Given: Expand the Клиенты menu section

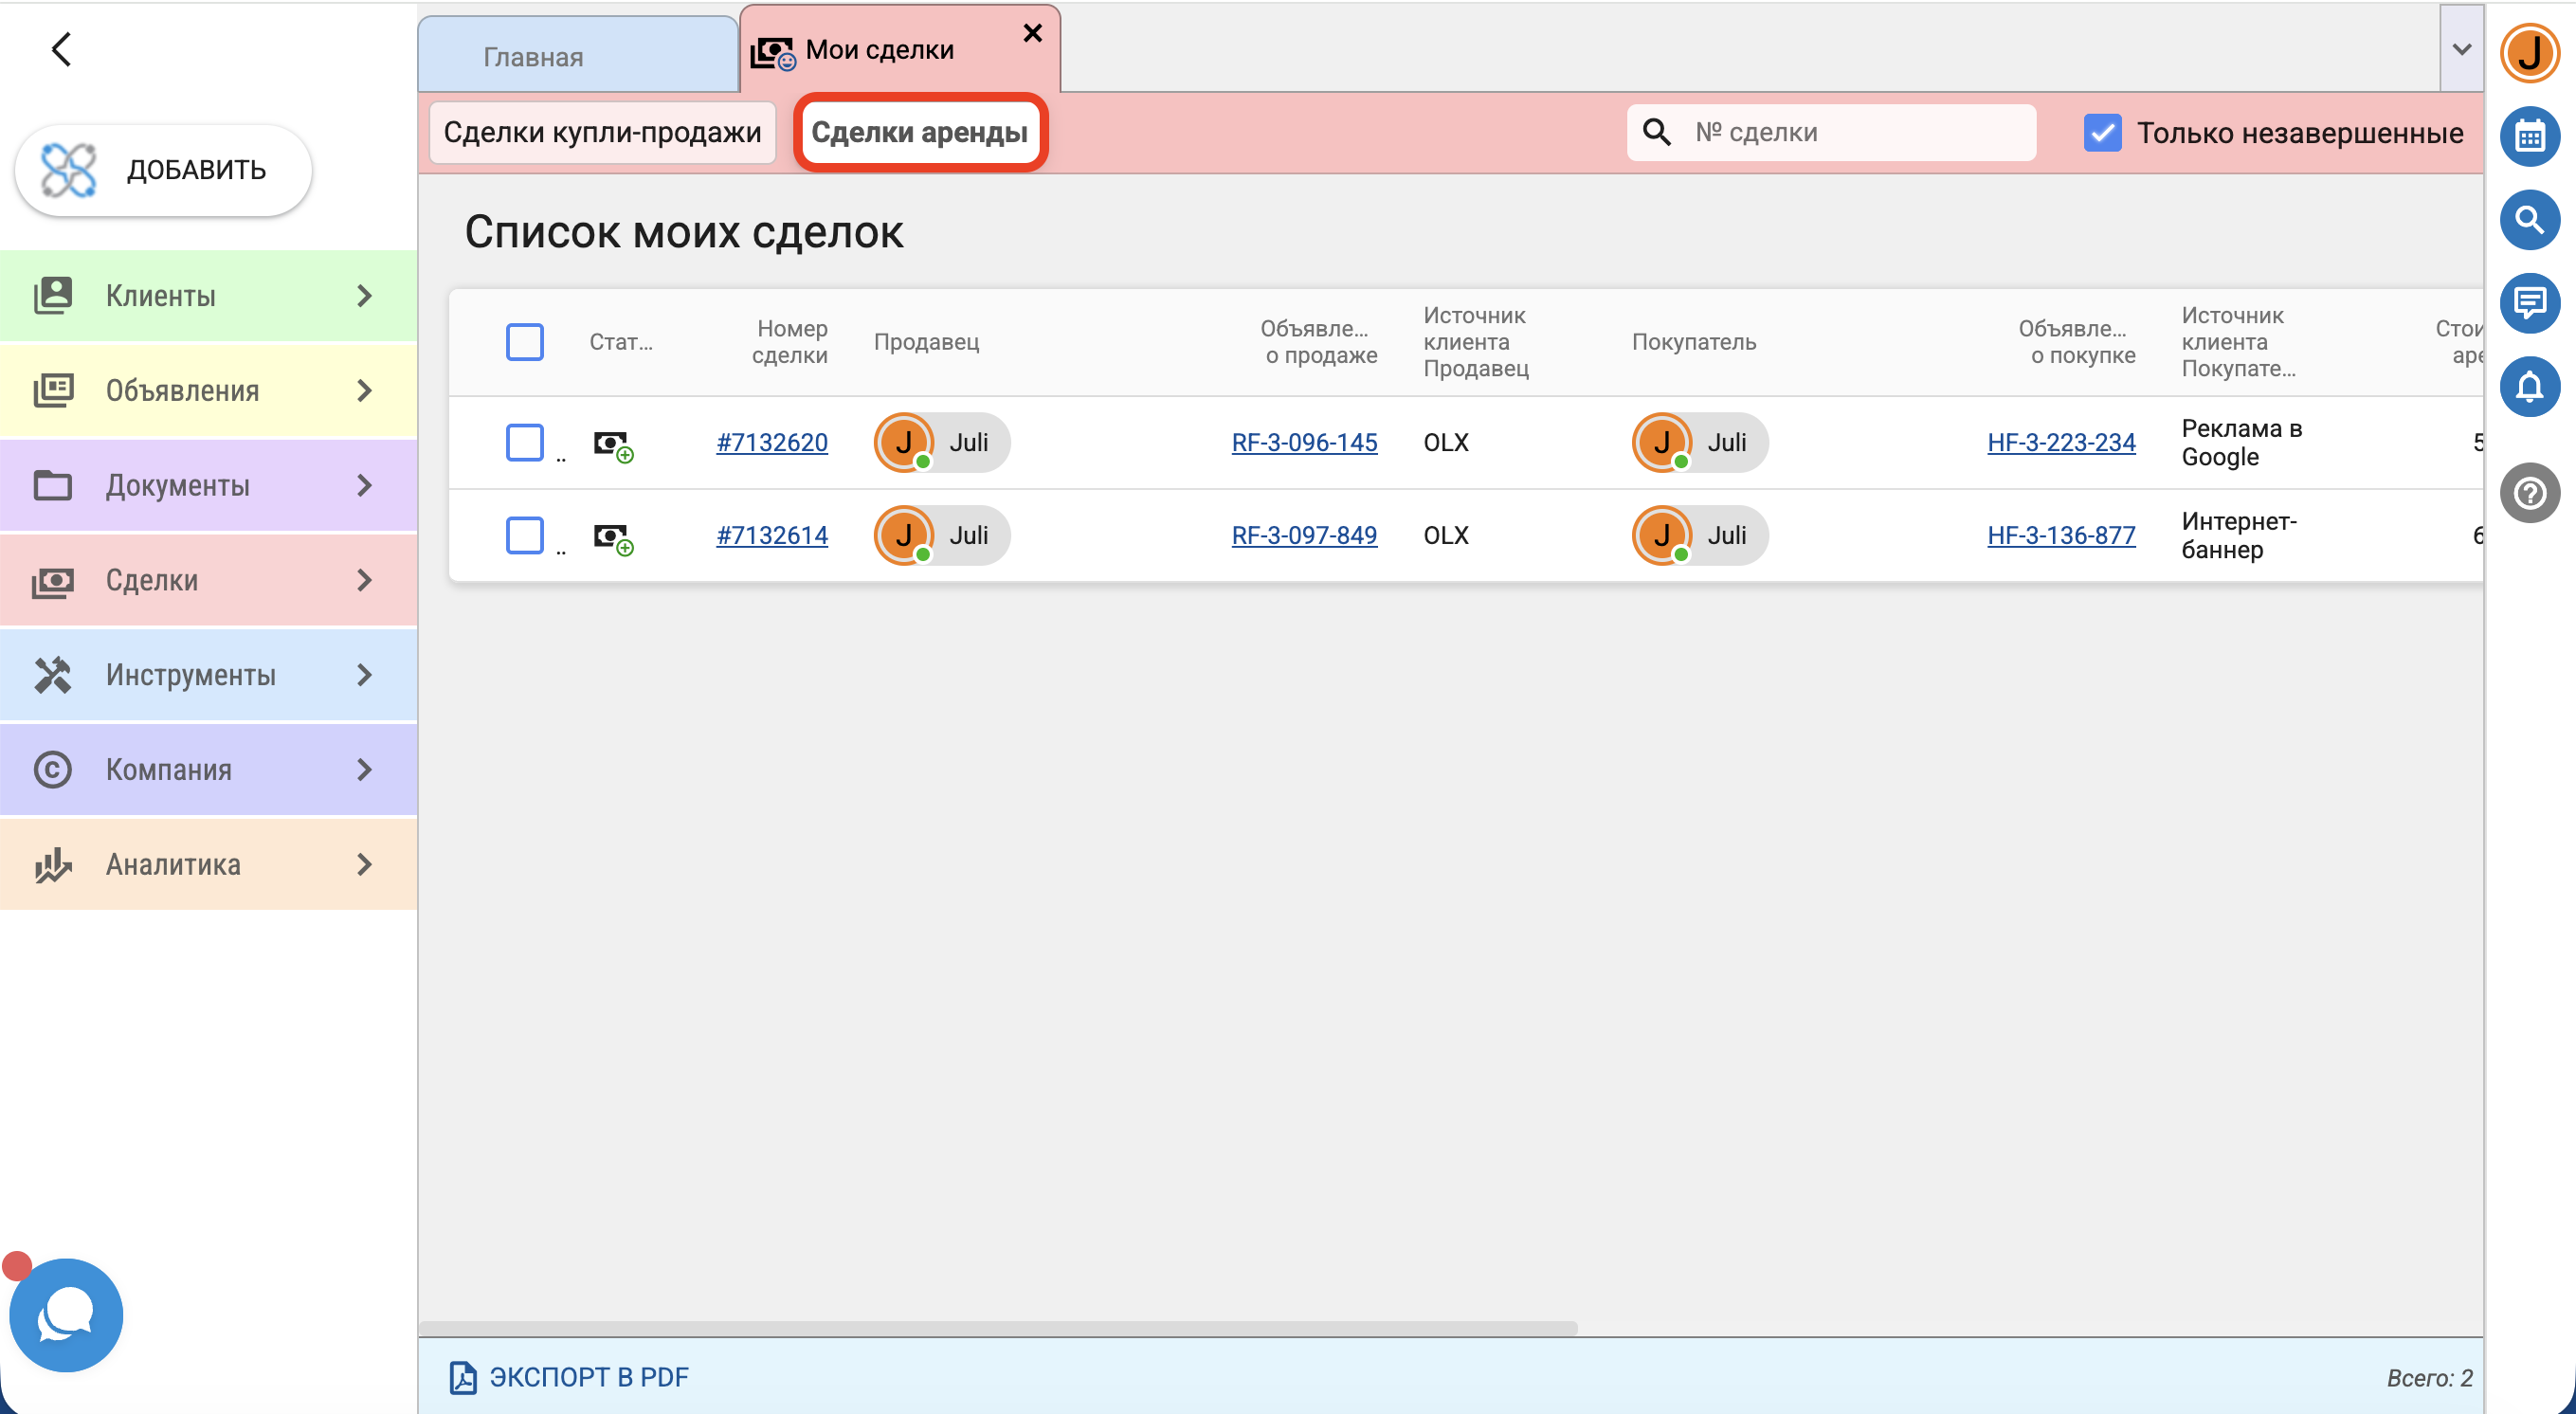Looking at the screenshot, I should pyautogui.click(x=208, y=296).
